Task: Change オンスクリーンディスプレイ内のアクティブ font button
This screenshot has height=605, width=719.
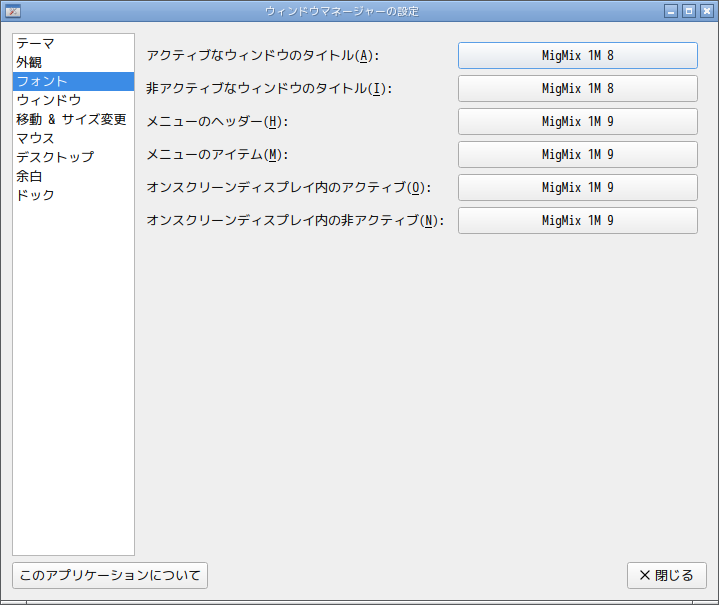Action: (577, 188)
